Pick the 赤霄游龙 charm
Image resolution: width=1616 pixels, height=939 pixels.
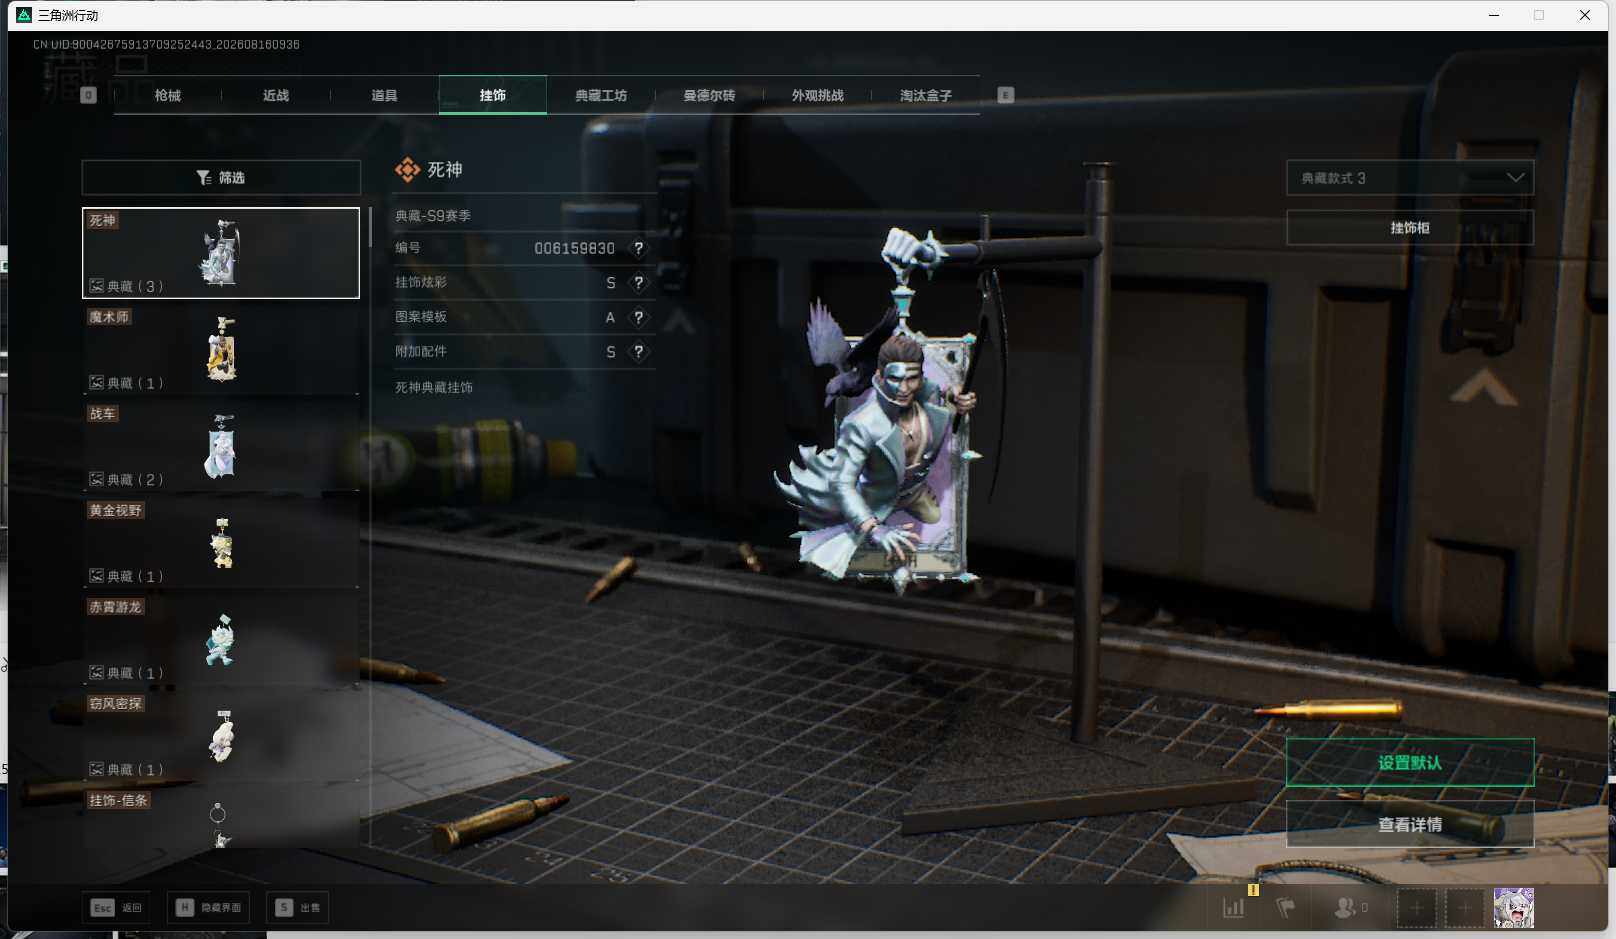pyautogui.click(x=221, y=640)
